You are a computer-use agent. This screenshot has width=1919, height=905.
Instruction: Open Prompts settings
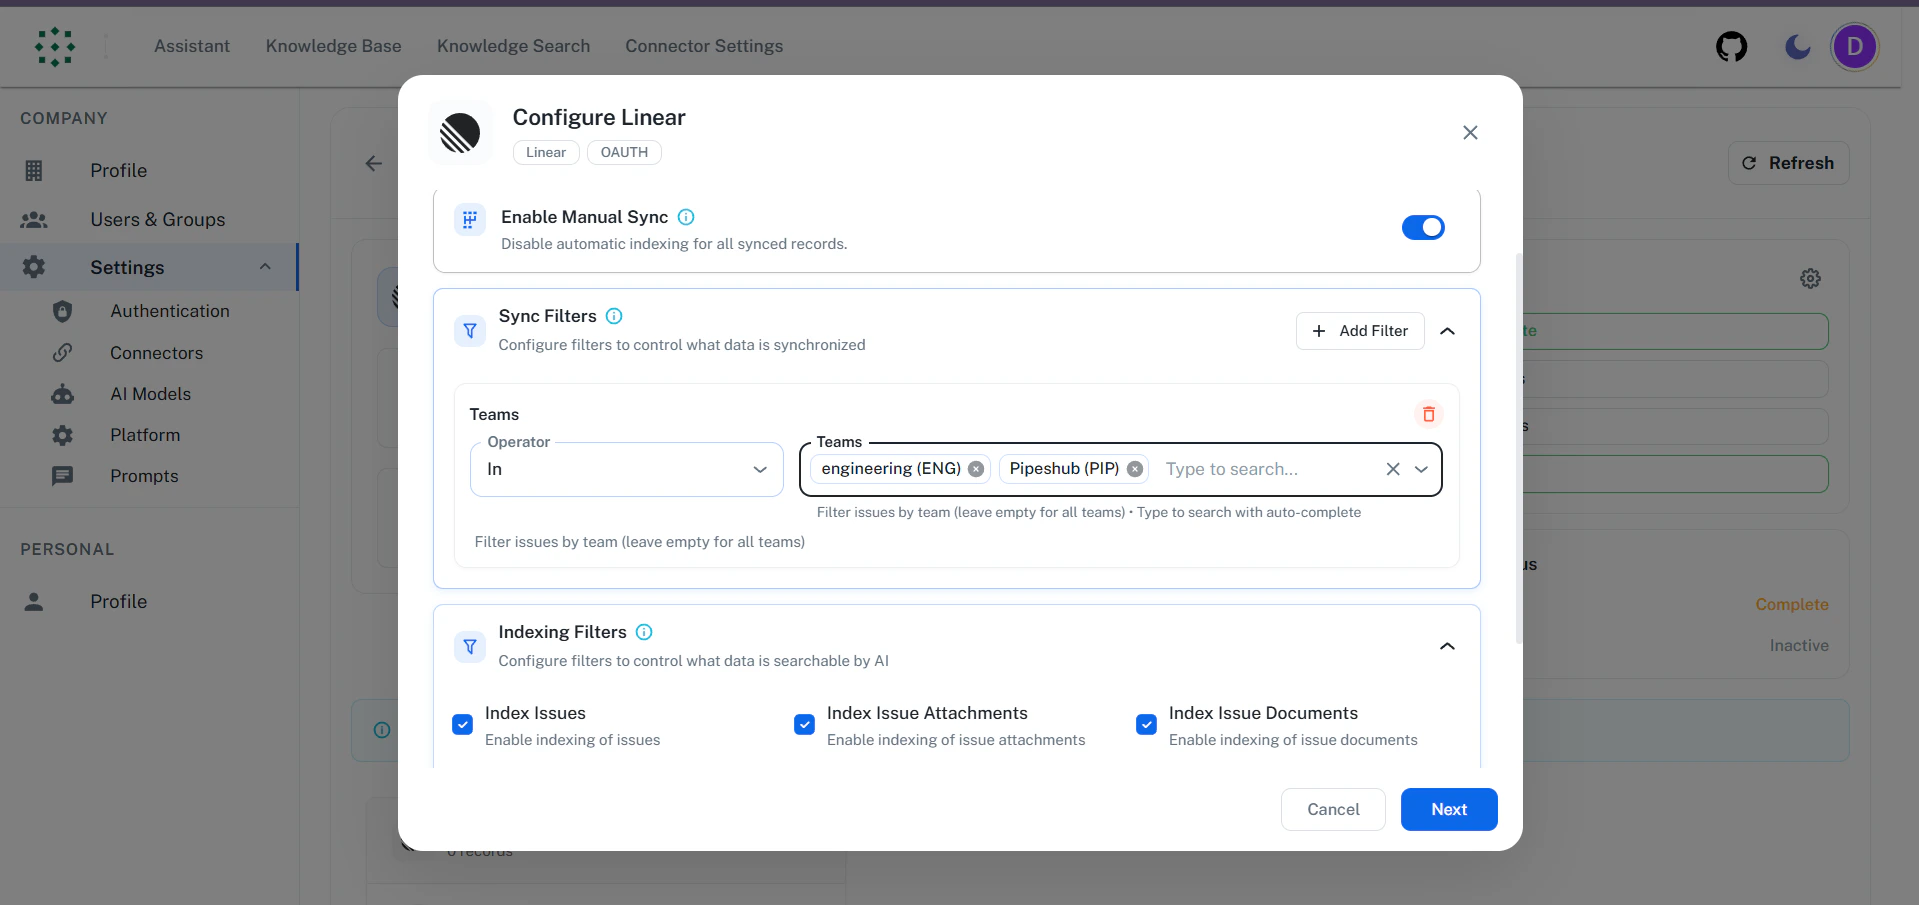(144, 476)
